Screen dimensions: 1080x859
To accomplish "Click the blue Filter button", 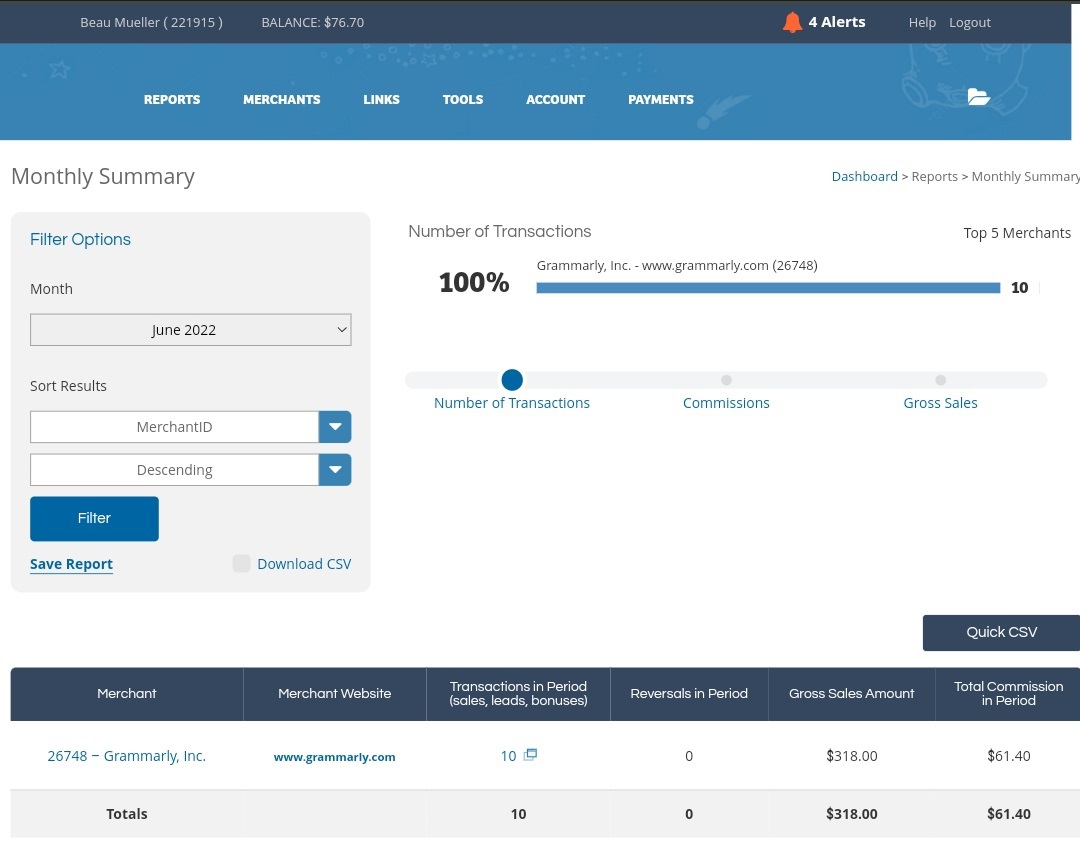I will [x=94, y=519].
